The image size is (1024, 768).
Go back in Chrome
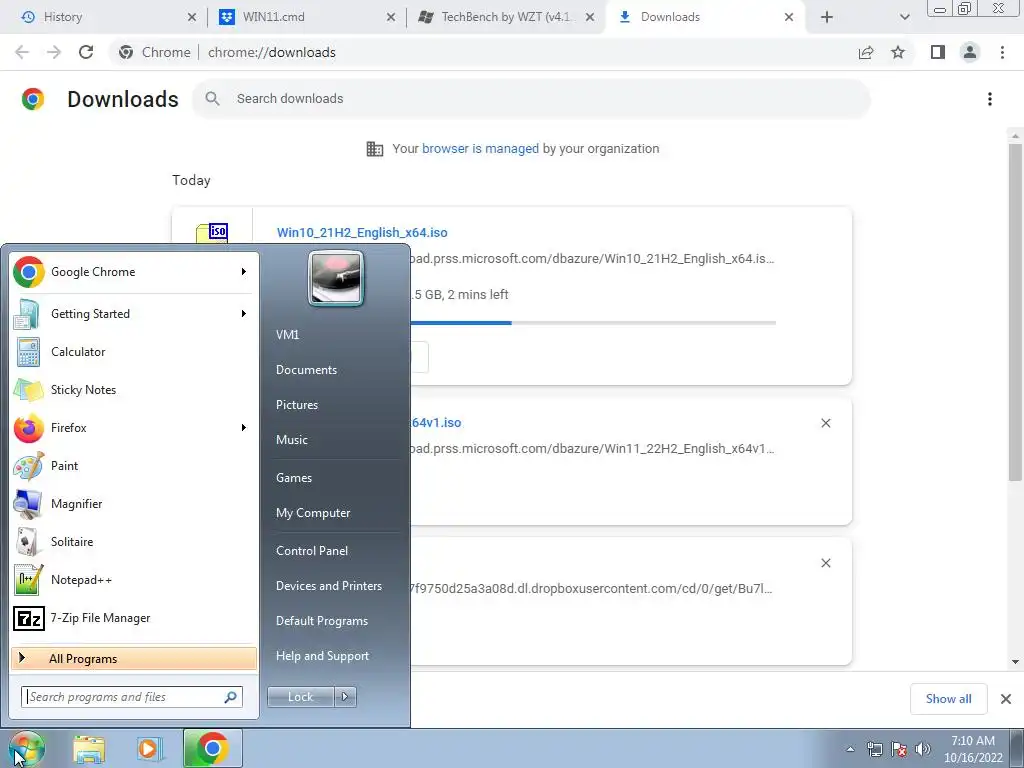(22, 52)
